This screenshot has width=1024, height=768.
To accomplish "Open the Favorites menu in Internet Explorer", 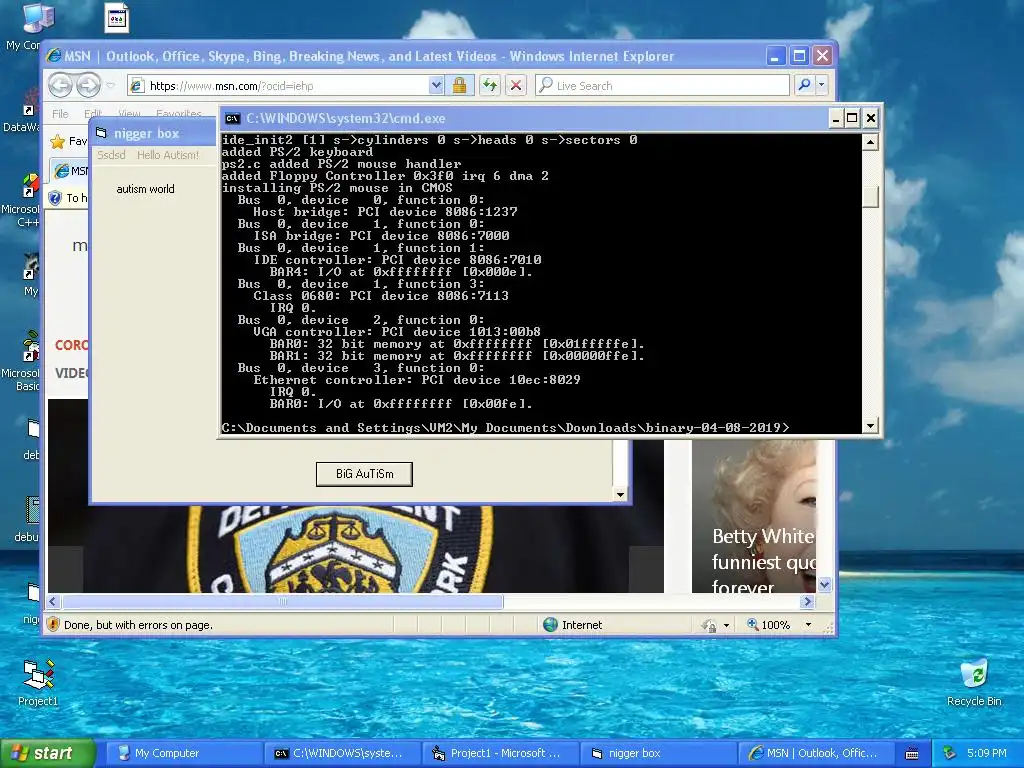I will click(178, 114).
